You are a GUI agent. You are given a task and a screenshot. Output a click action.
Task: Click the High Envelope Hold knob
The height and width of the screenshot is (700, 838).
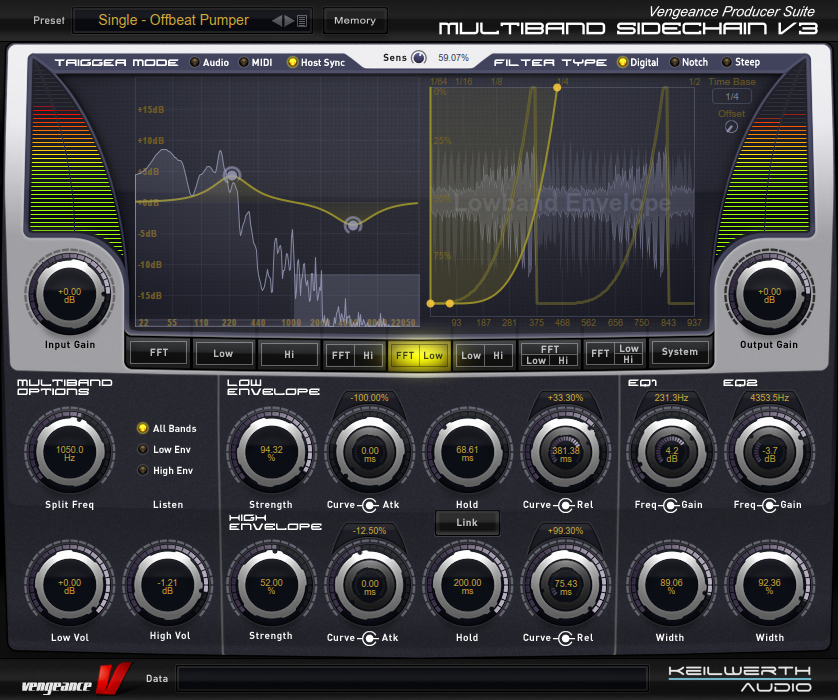[x=467, y=584]
